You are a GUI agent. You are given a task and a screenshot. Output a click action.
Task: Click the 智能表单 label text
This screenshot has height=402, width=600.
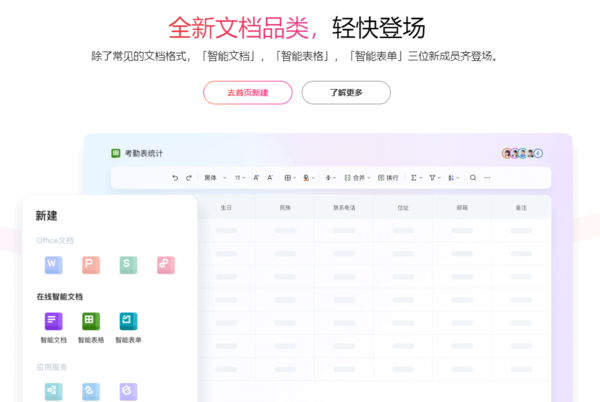click(128, 340)
